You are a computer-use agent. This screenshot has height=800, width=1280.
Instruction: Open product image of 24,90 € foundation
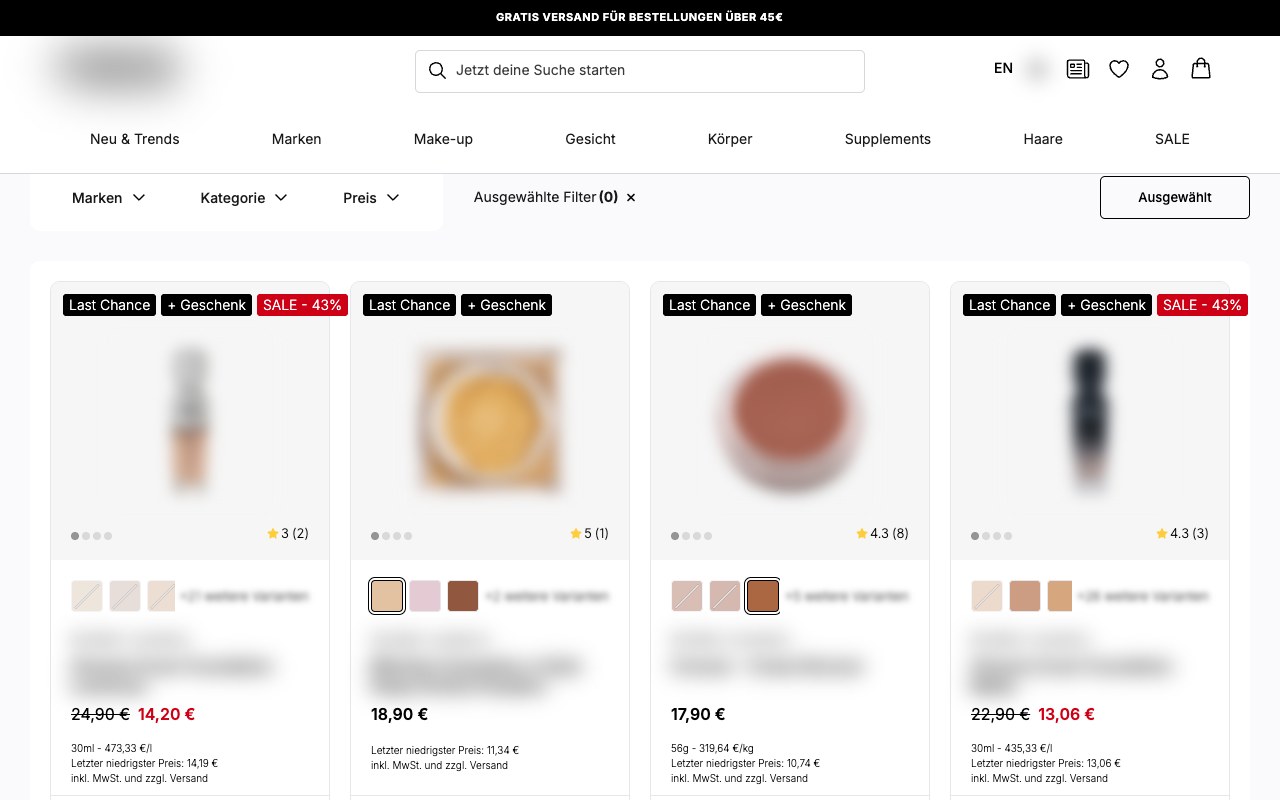(190, 420)
